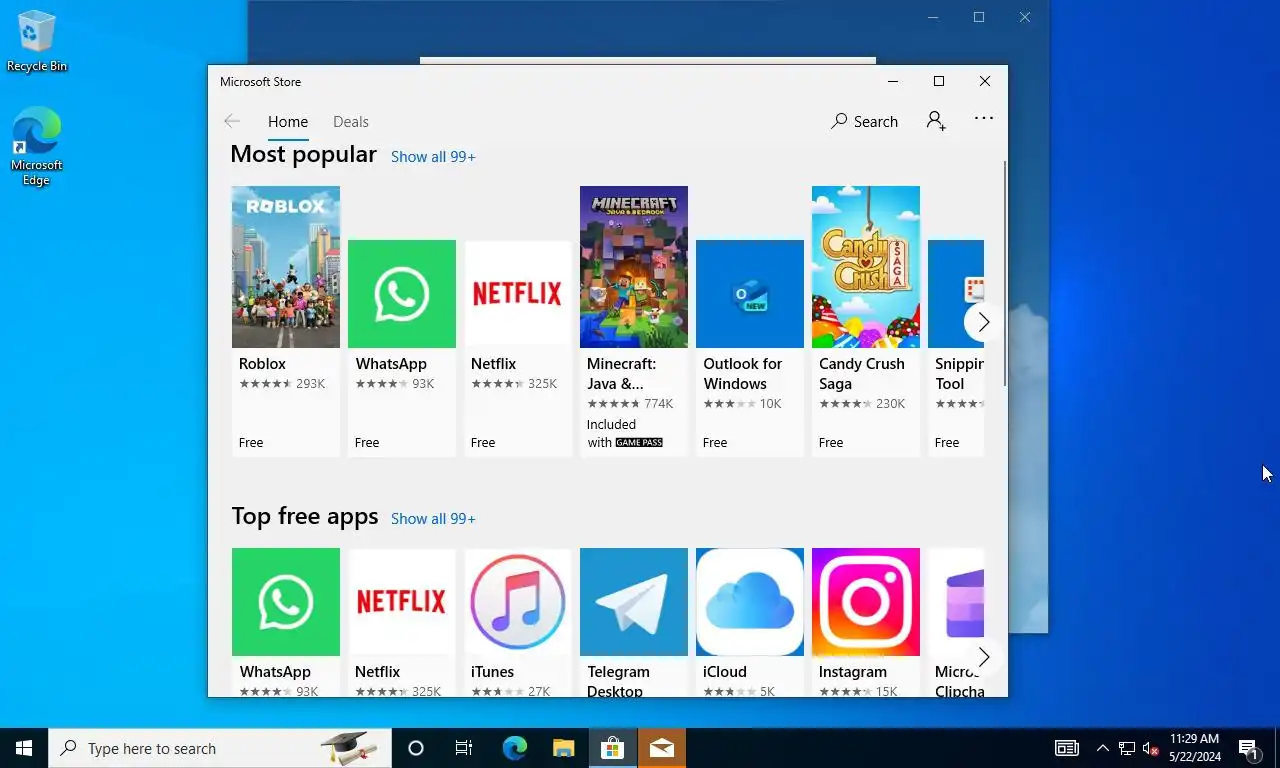Viewport: 1280px width, 768px height.
Task: Switch to the Deals tab
Action: coord(351,121)
